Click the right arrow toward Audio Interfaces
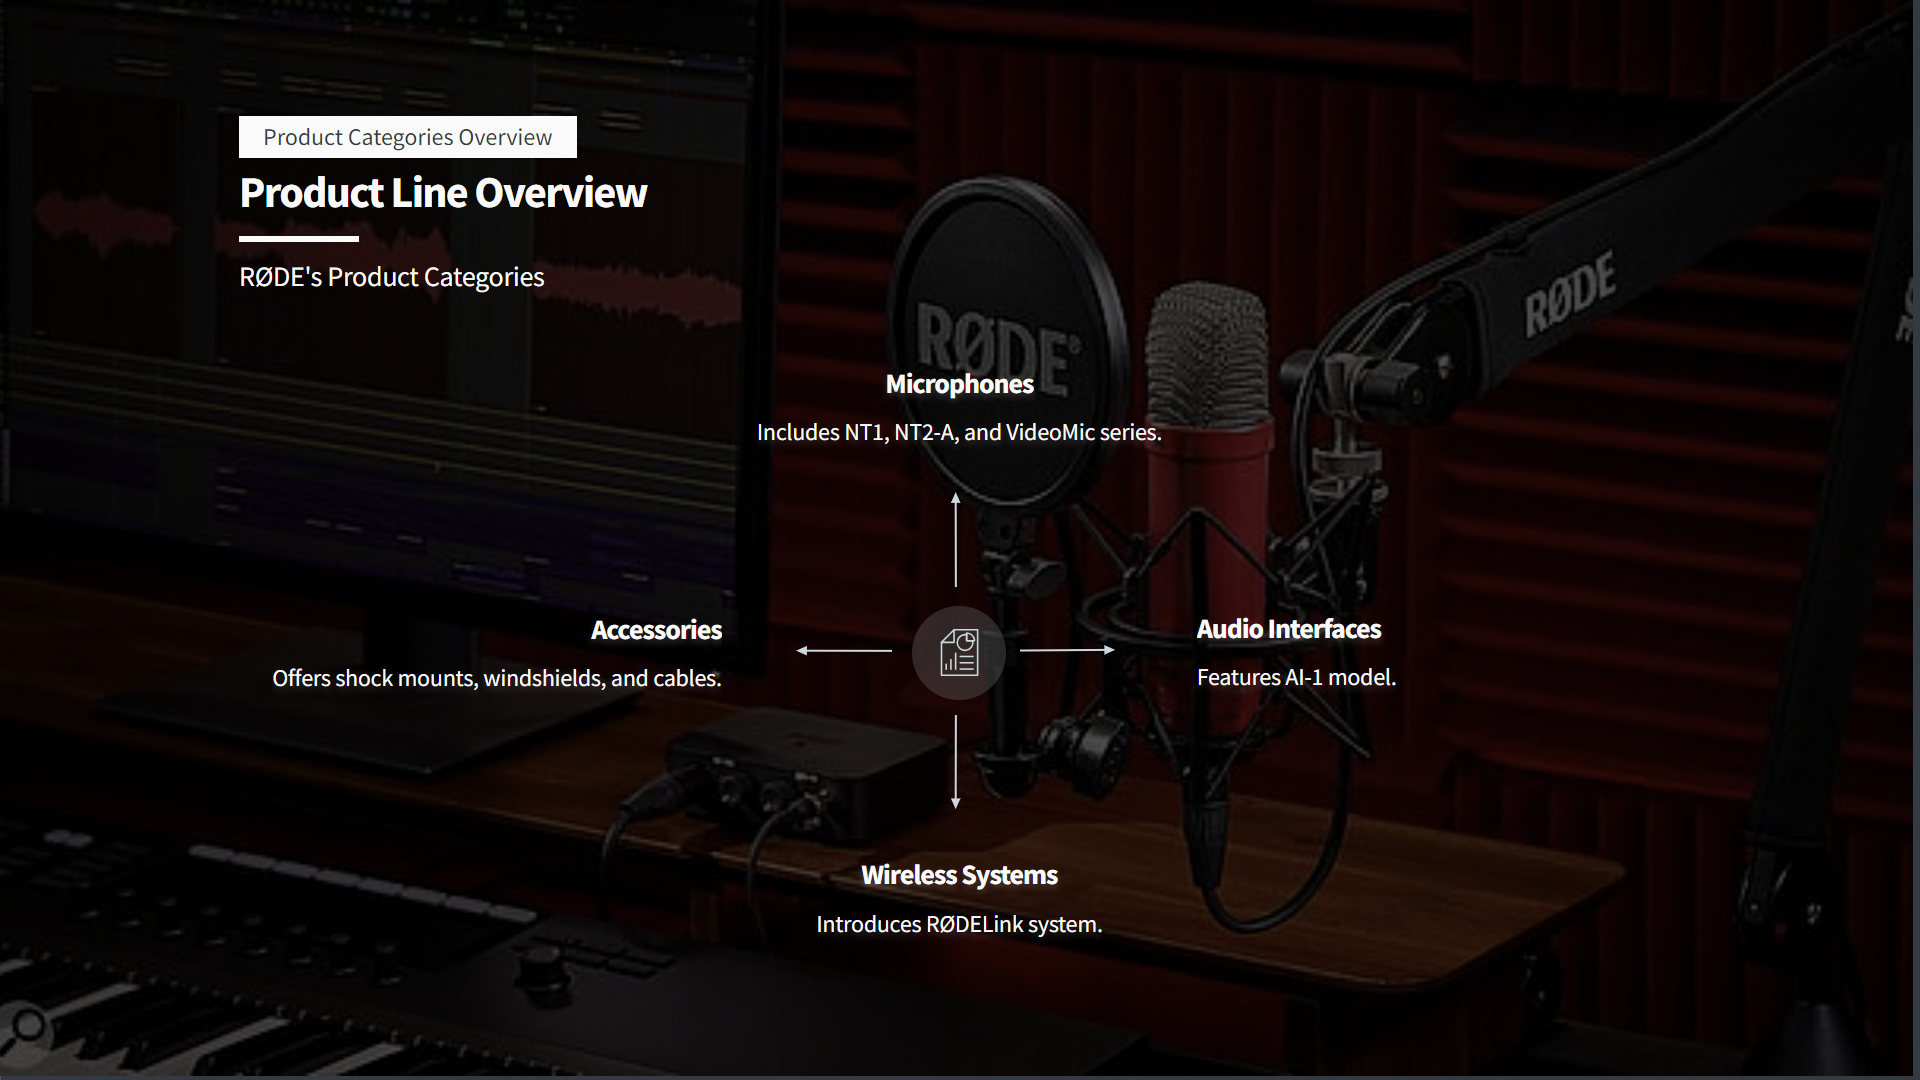This screenshot has width=1920, height=1080. (x=1067, y=650)
